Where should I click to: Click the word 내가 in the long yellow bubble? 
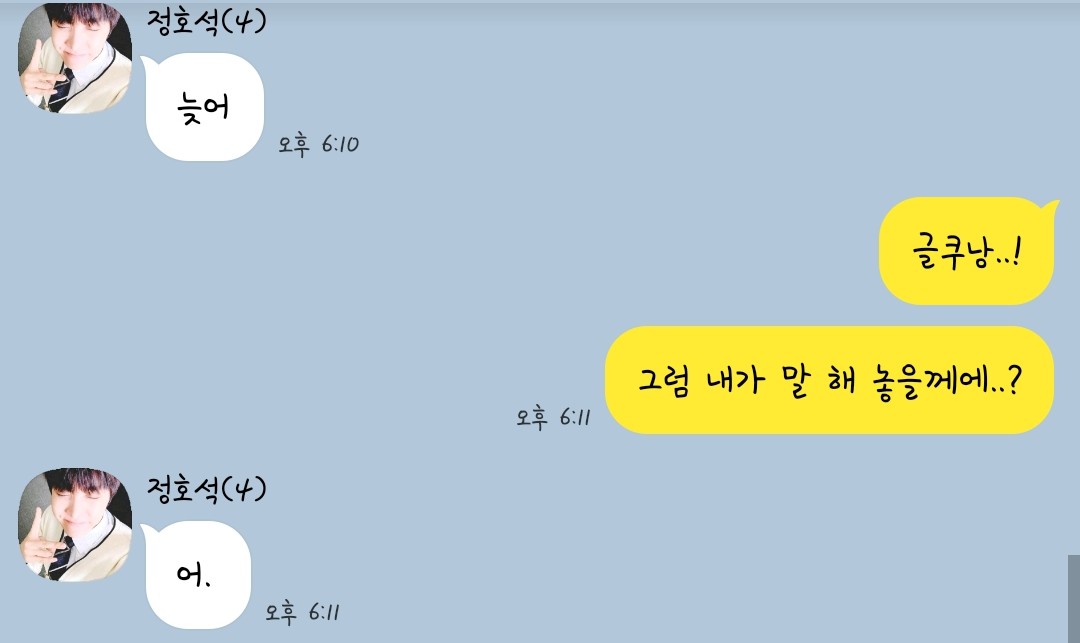pyautogui.click(x=736, y=380)
